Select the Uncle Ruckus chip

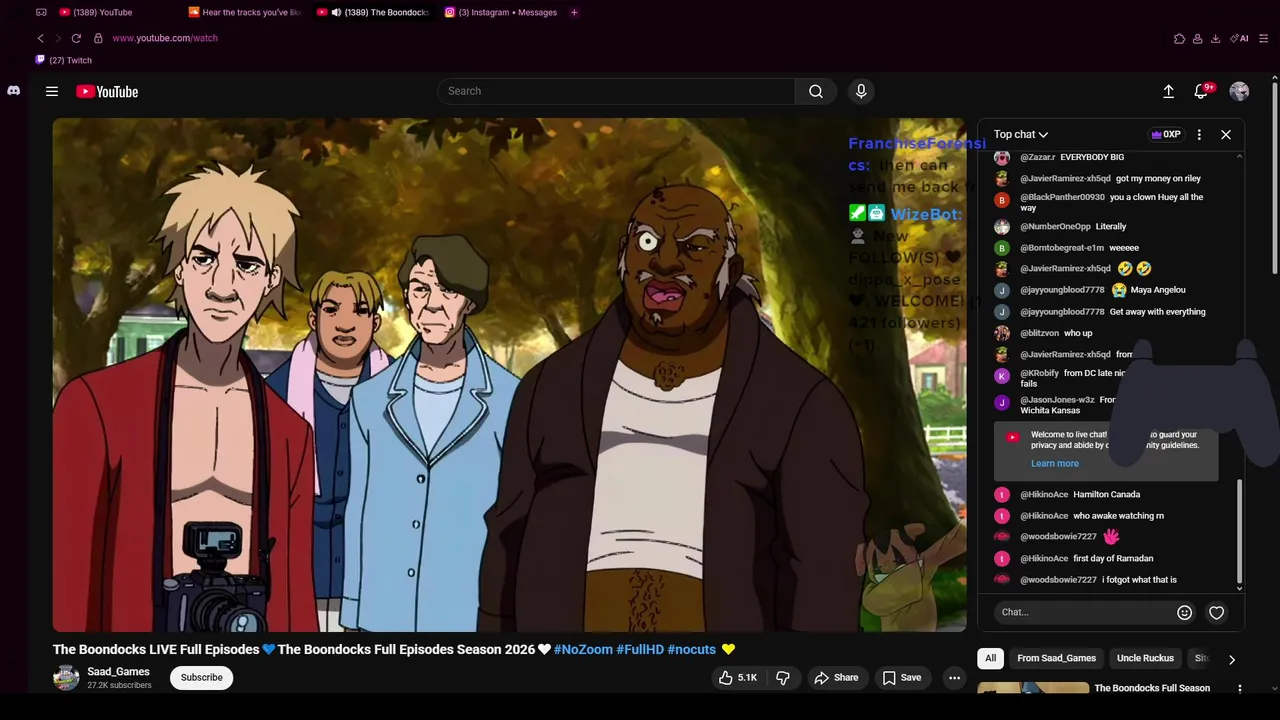(x=1145, y=658)
